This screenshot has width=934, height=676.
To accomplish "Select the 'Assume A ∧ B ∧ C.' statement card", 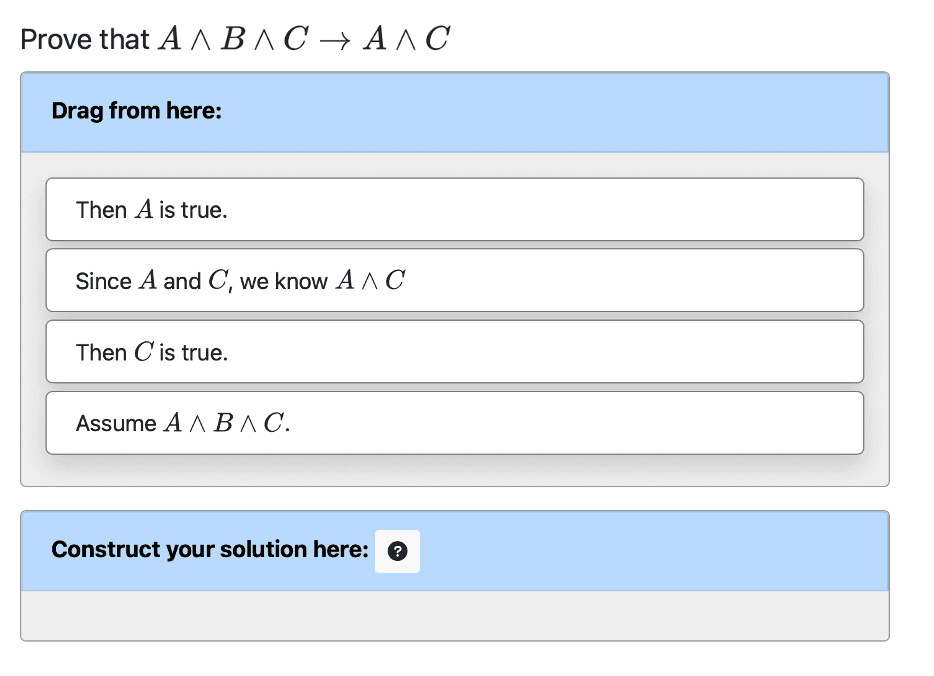I will pos(455,422).
